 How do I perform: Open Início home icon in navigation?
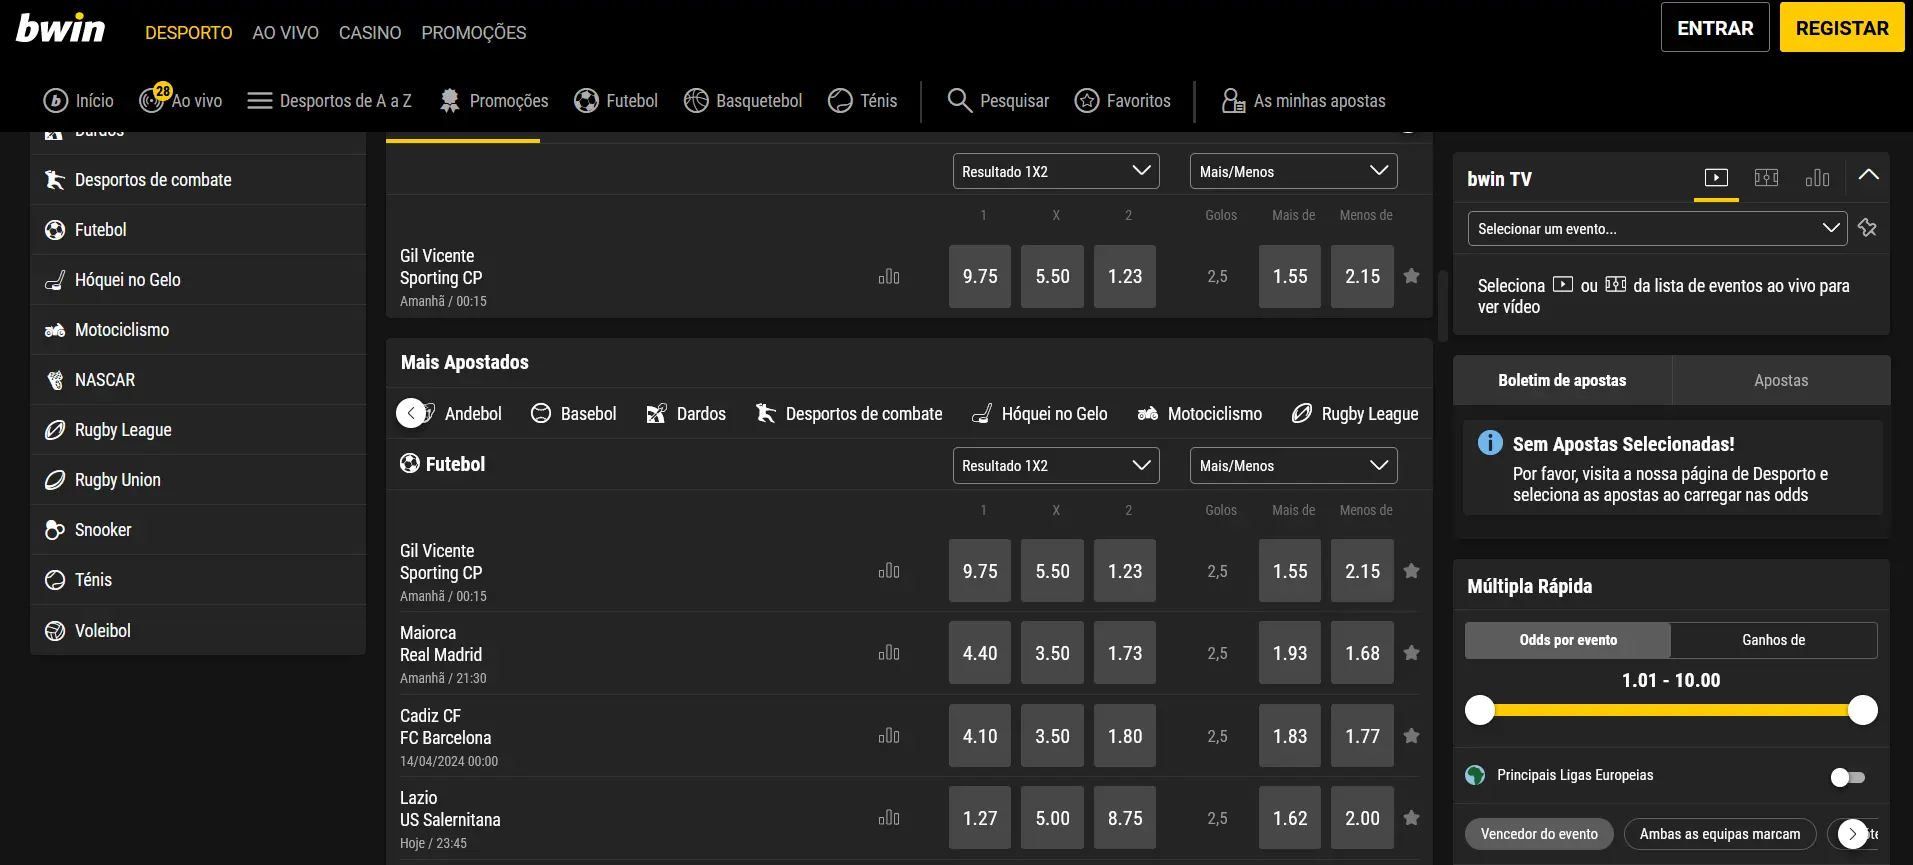(78, 101)
